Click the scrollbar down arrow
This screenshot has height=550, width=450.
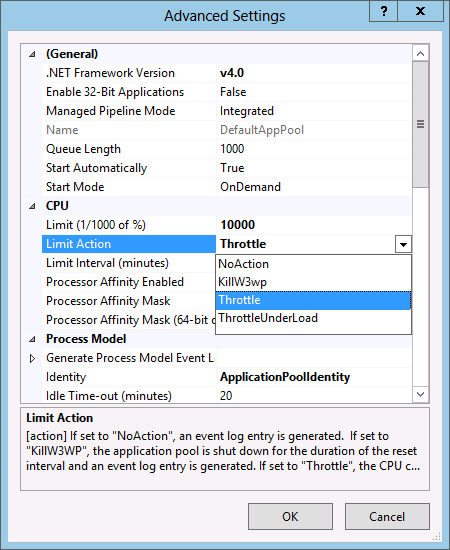(420, 394)
